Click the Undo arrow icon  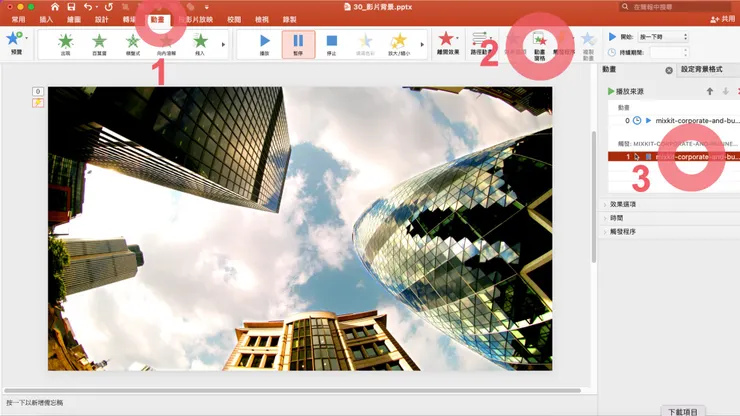87,7
